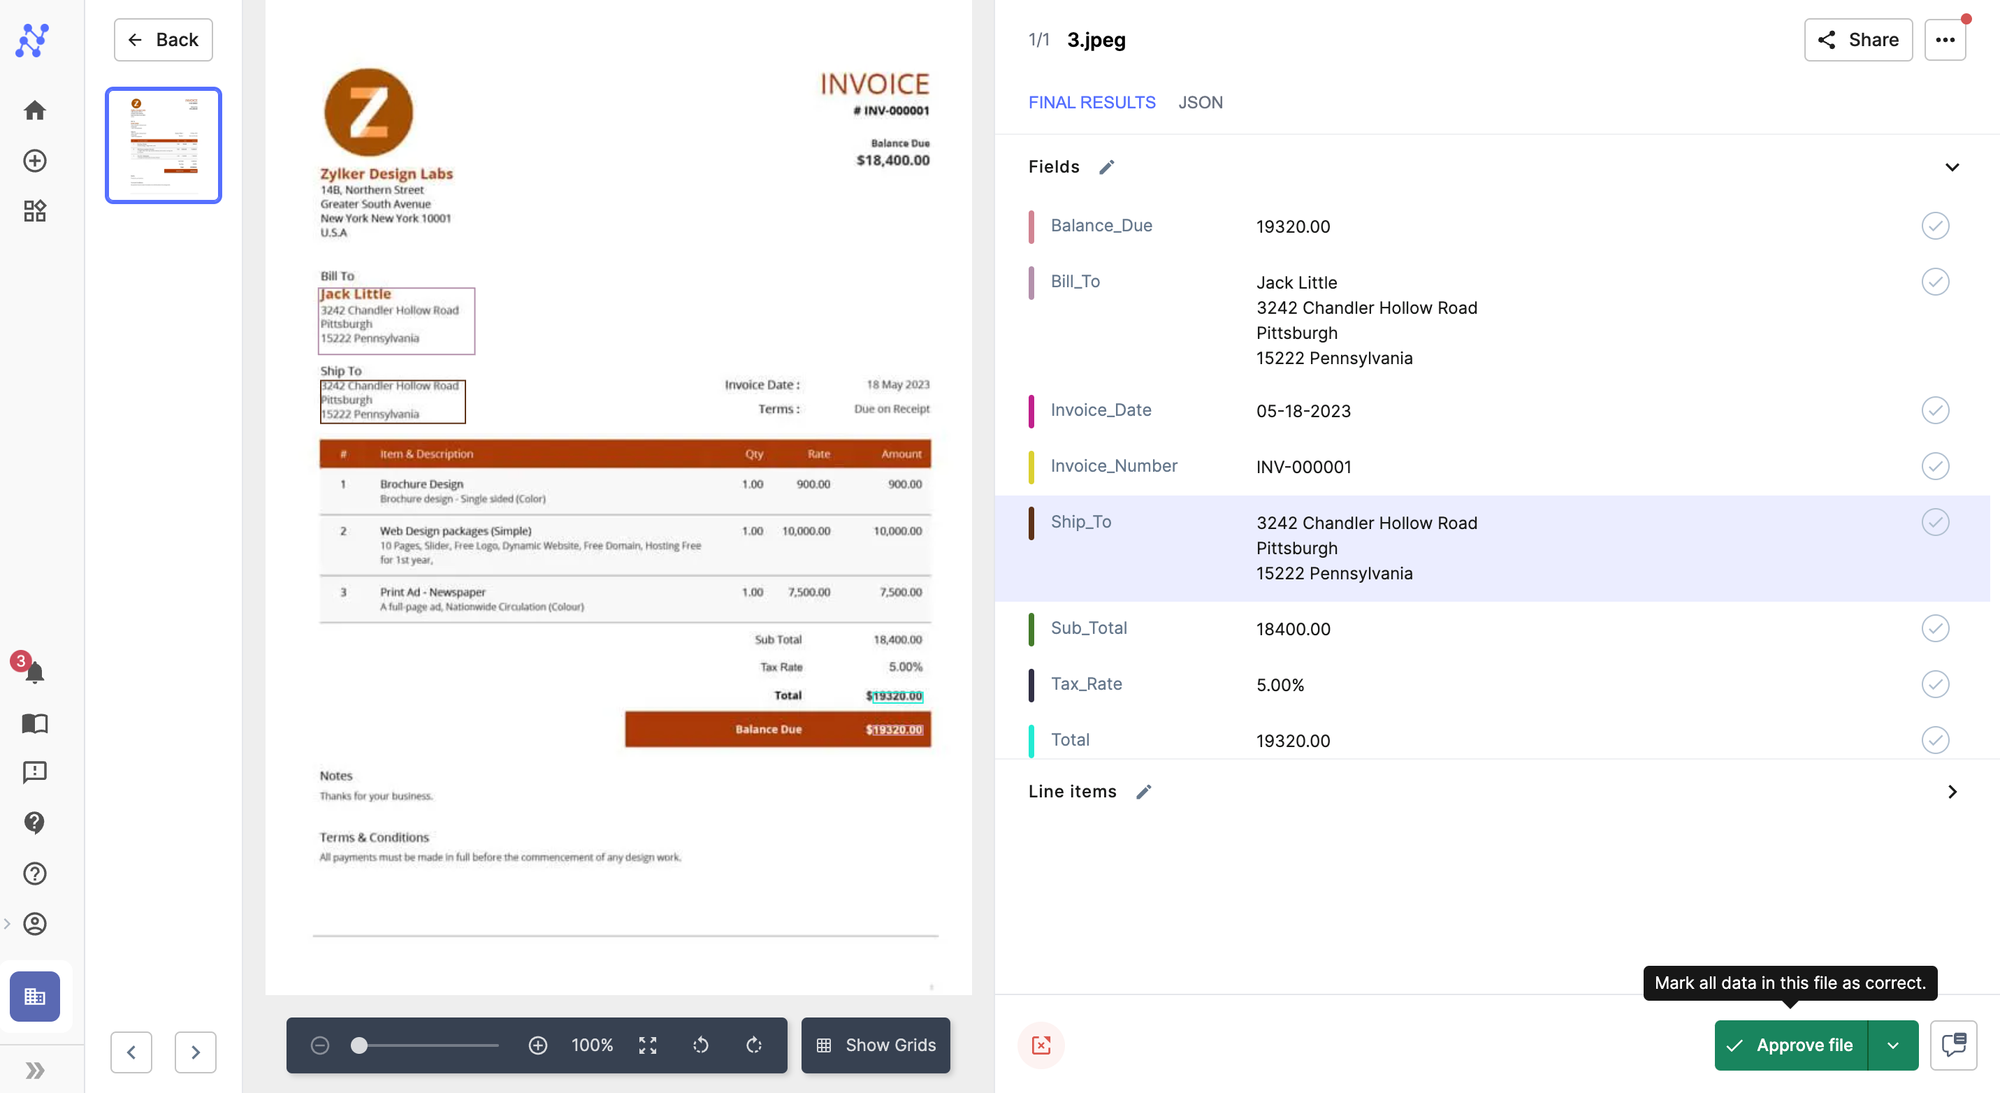Click the Show Grids button
This screenshot has width=2000, height=1093.
tap(876, 1045)
